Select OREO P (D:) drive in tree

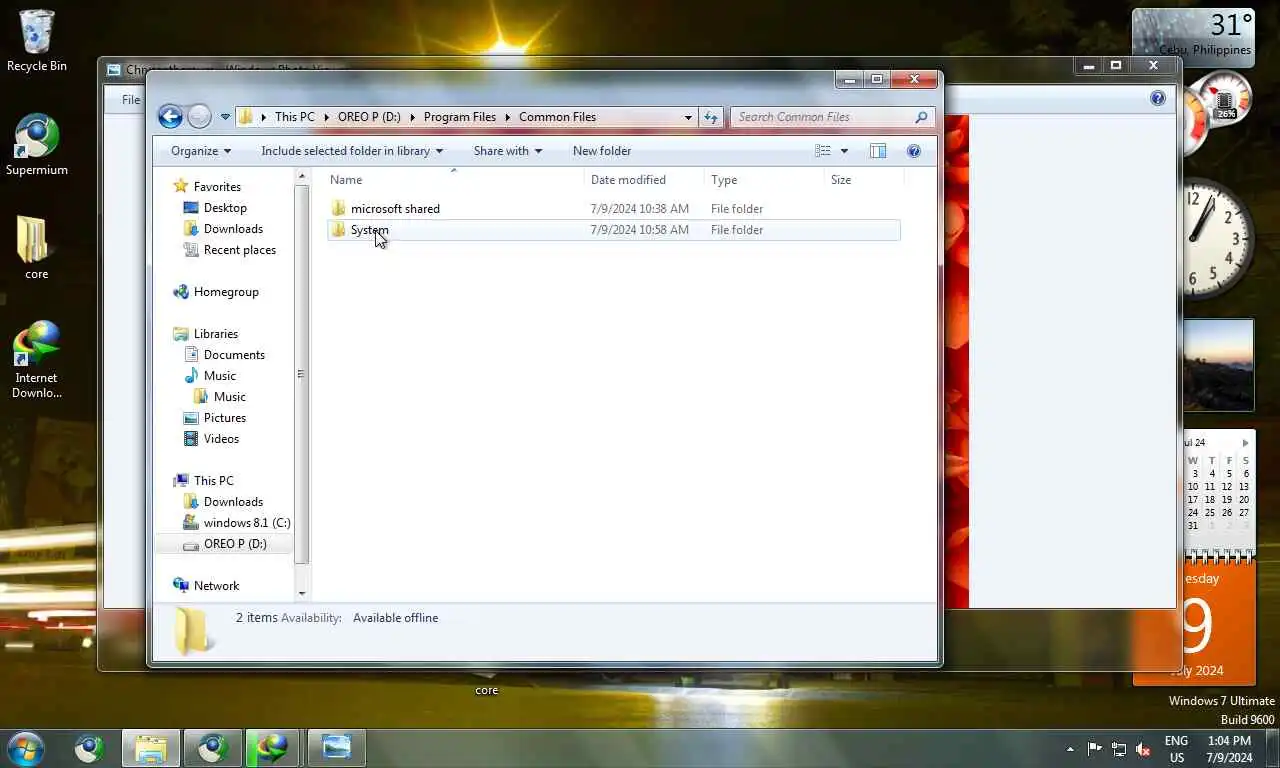coord(235,544)
